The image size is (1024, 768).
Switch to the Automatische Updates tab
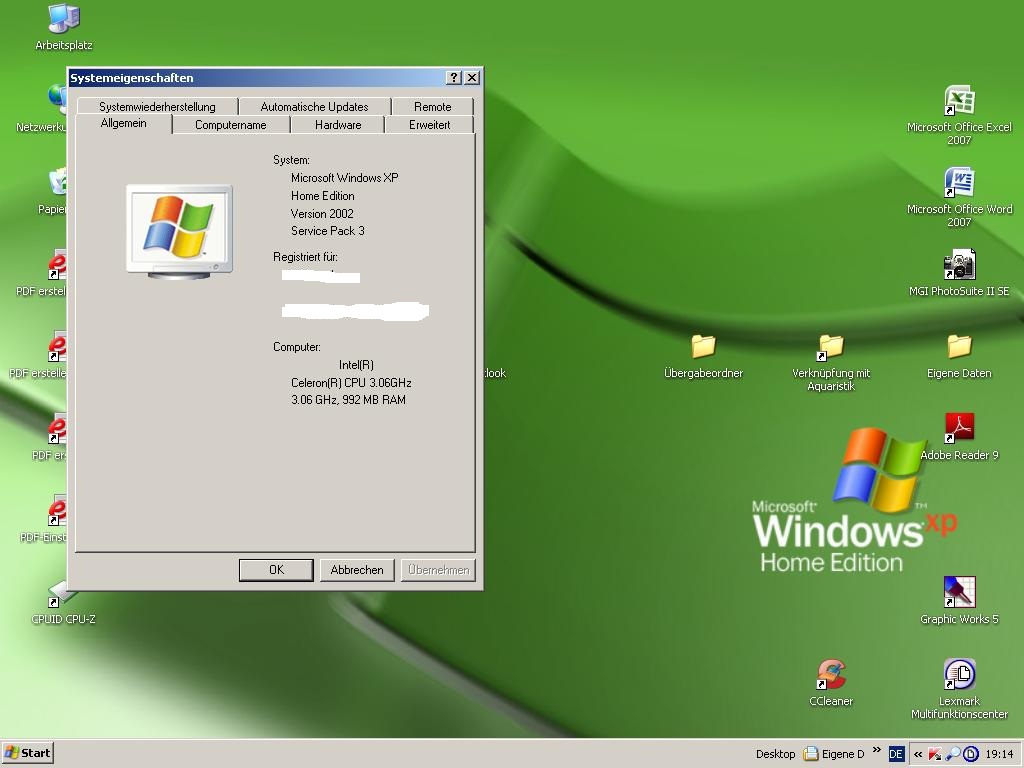(x=314, y=106)
